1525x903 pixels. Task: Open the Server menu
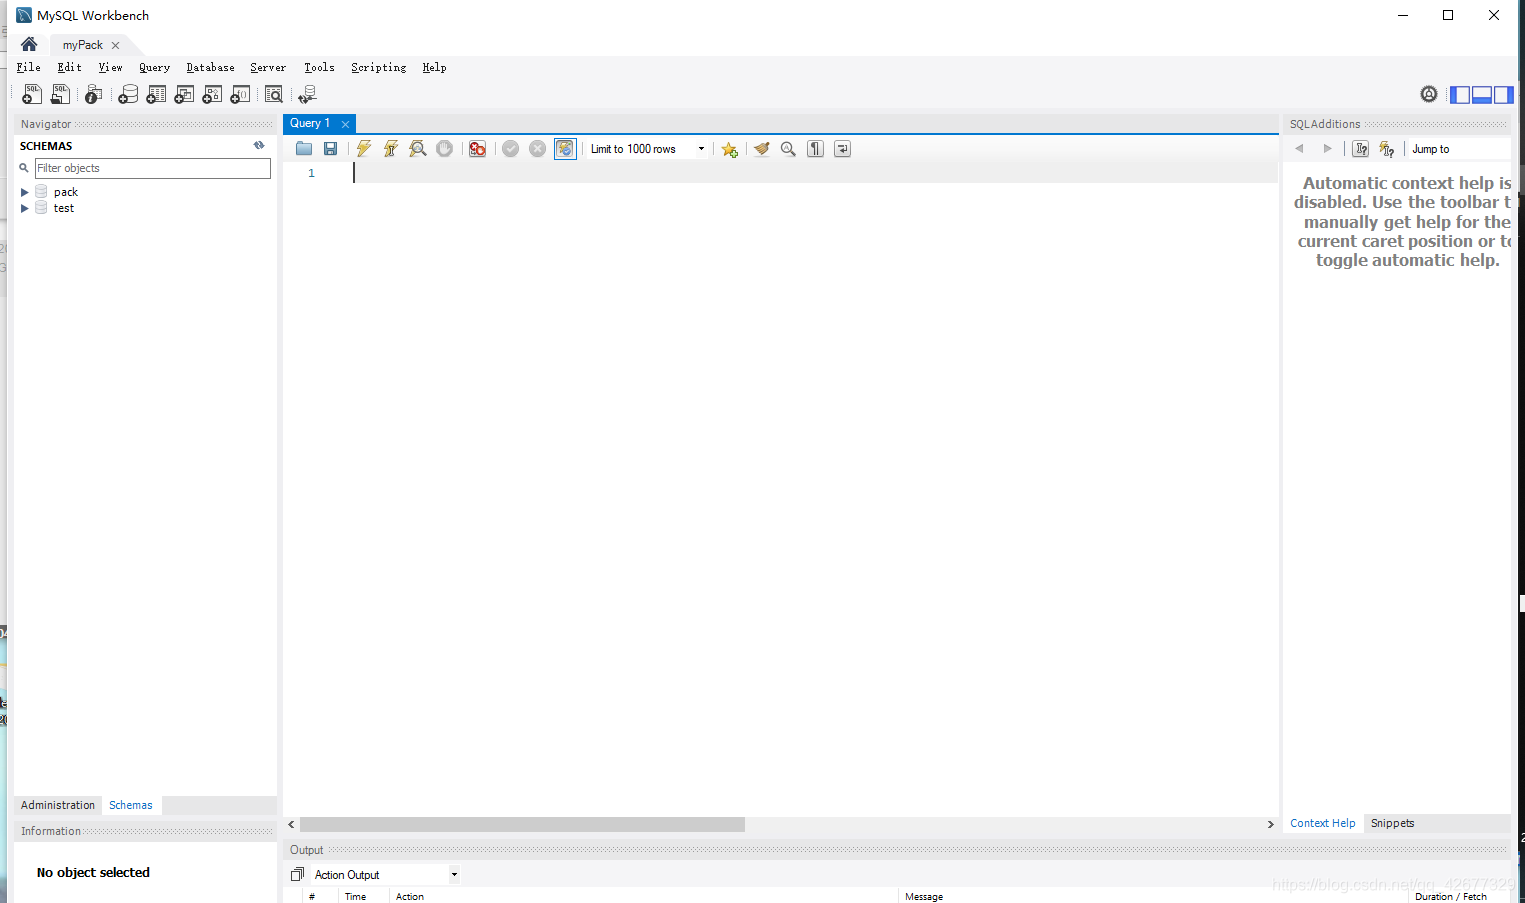point(268,67)
